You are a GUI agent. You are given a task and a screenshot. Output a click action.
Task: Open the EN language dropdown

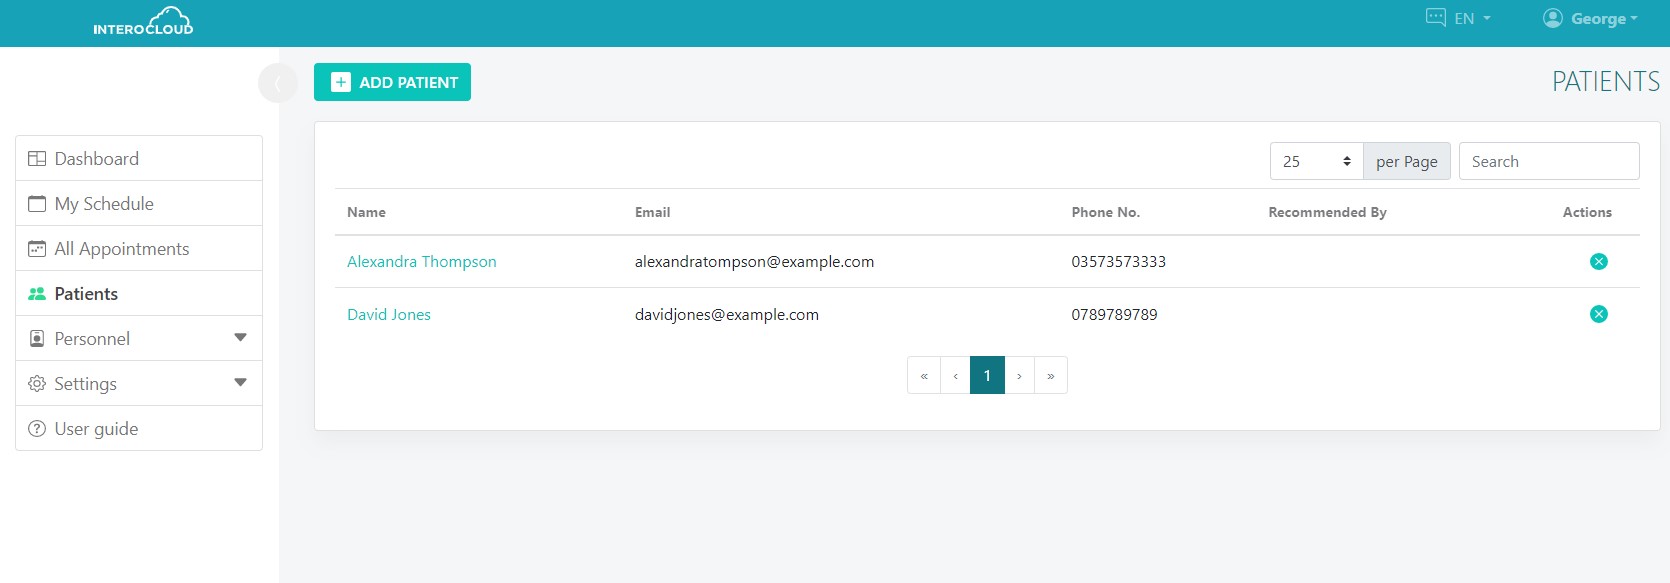[x=1460, y=19]
